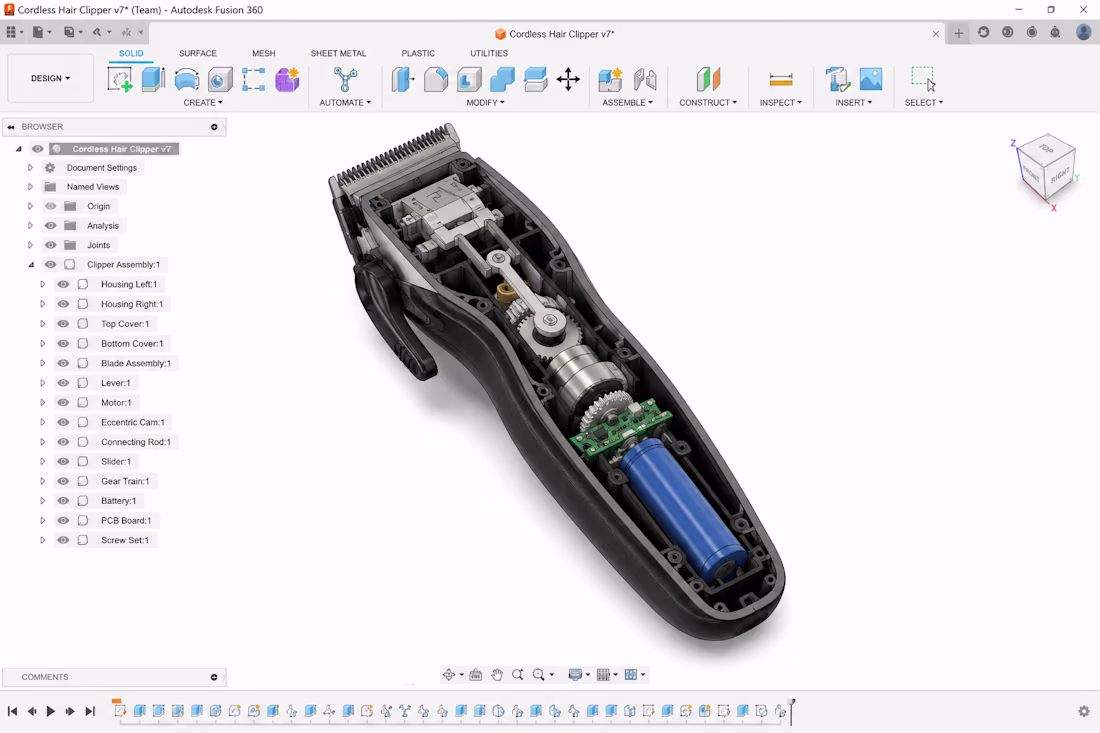Open the SELECT menu
Viewport: 1100px width, 733px height.
click(923, 102)
